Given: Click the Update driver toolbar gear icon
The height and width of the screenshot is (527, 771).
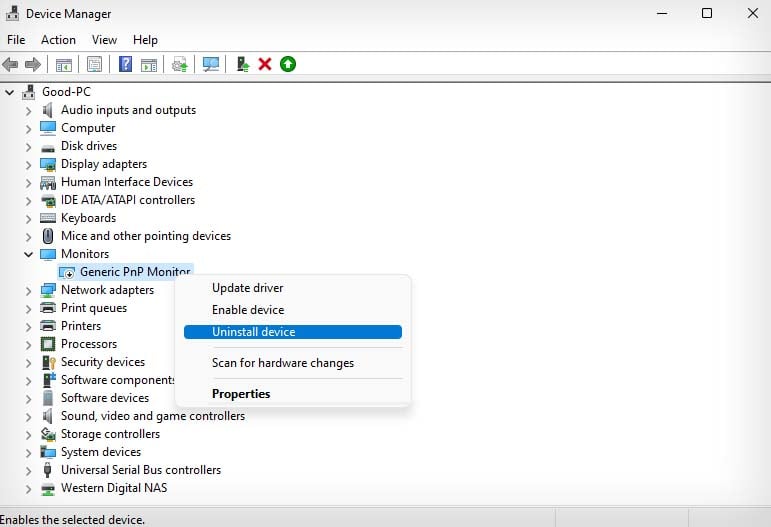Looking at the screenshot, I should [179, 64].
